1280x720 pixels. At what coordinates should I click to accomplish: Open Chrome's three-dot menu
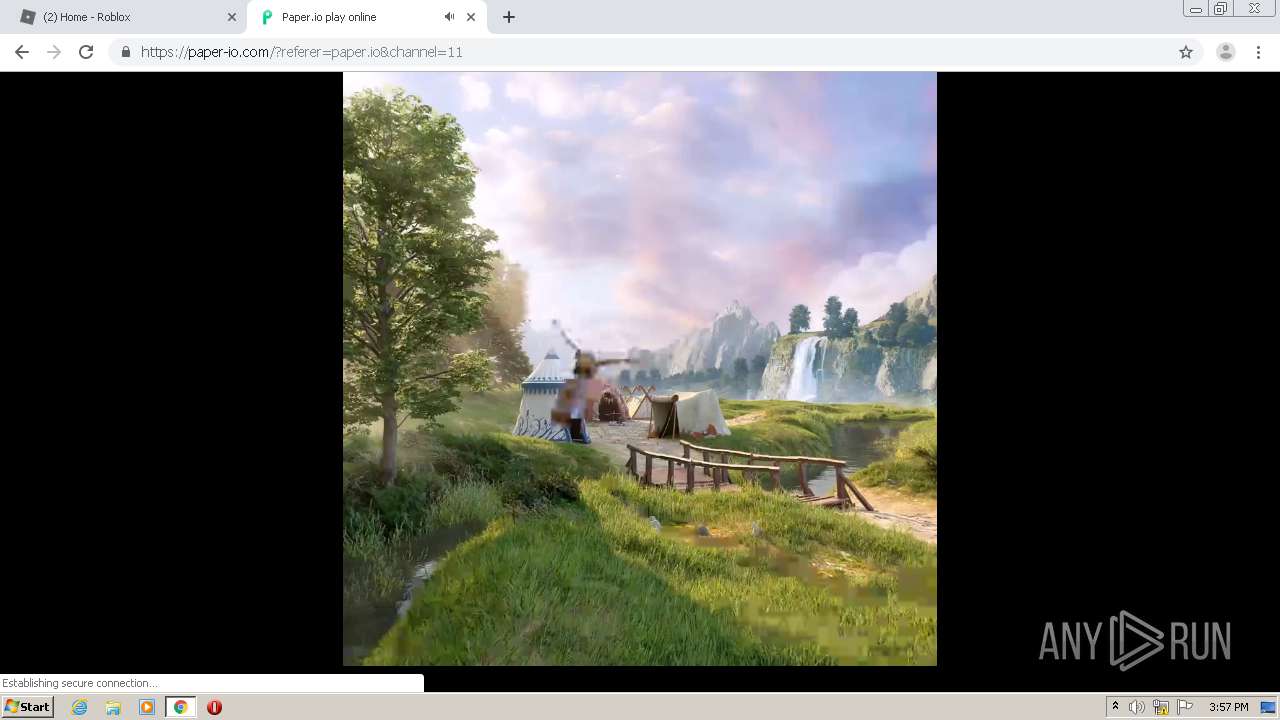tap(1259, 52)
